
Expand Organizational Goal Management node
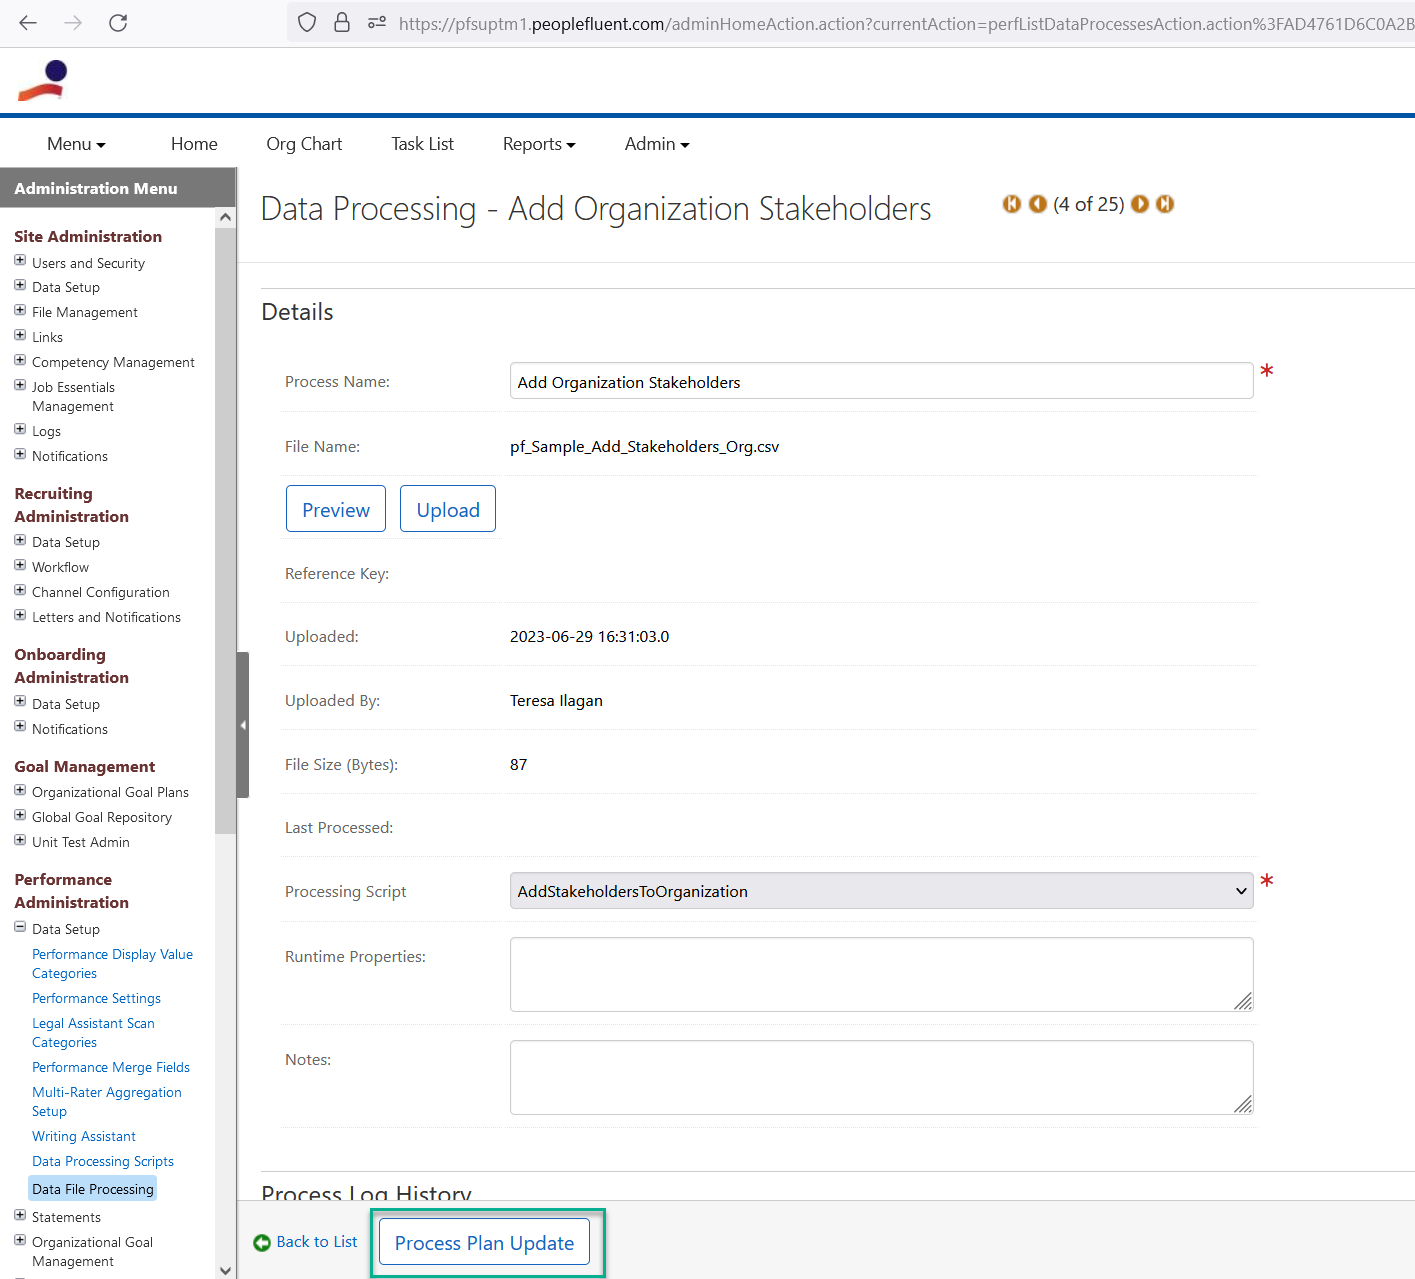pyautogui.click(x=20, y=1240)
